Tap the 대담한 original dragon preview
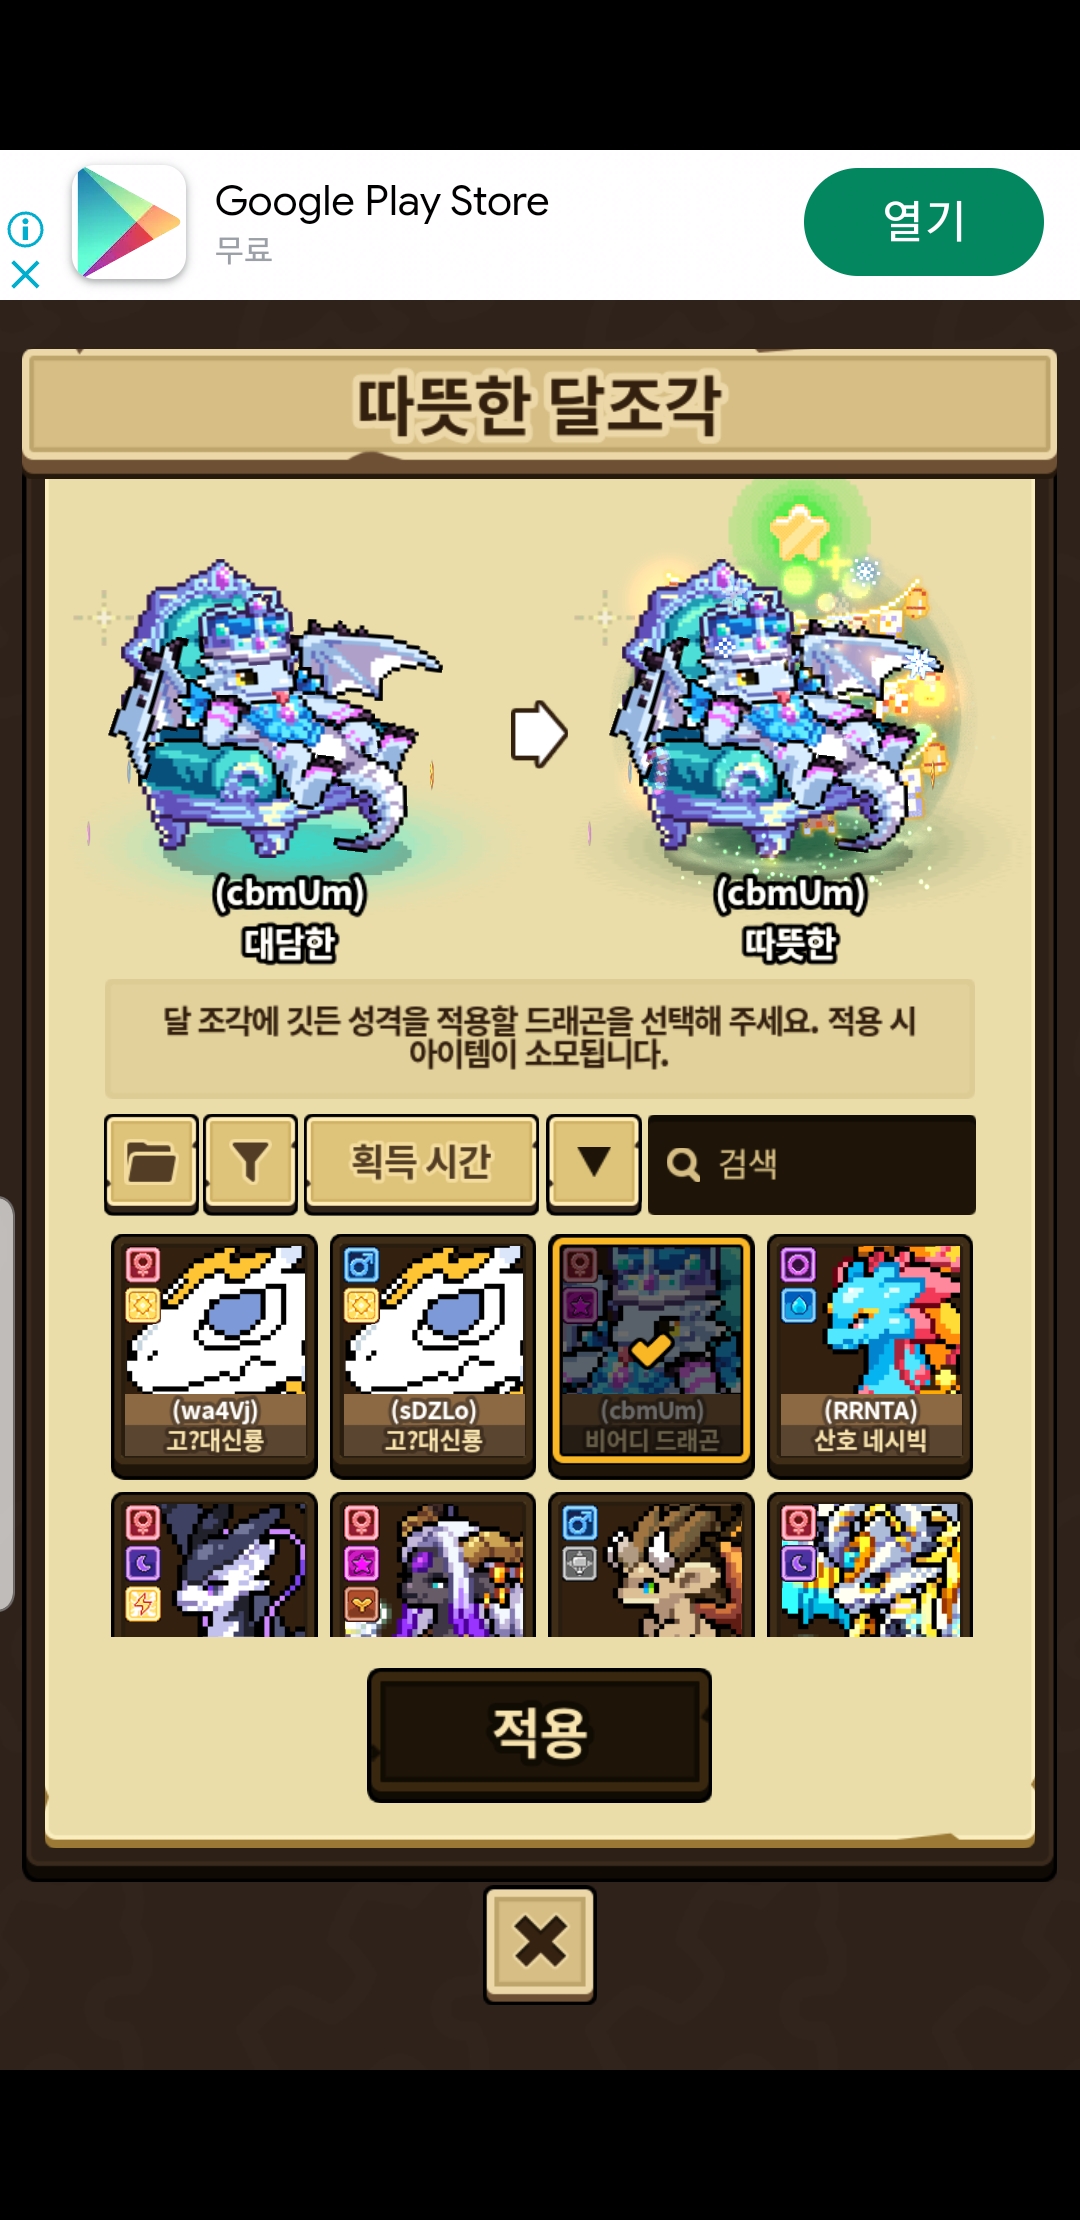 (x=275, y=710)
